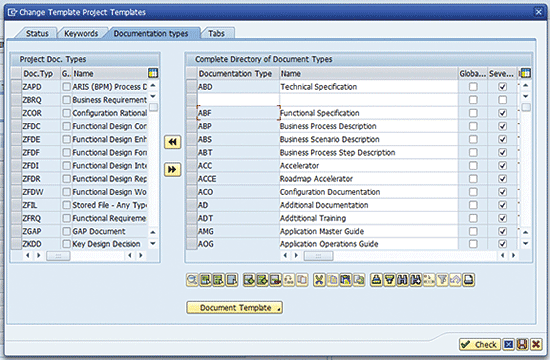Click the ABF documentation type cell
550x360 pixels.
[238, 113]
